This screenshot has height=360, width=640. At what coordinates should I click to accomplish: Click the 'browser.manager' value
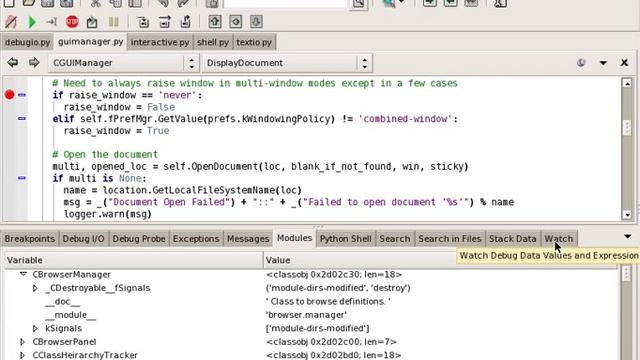[306, 315]
